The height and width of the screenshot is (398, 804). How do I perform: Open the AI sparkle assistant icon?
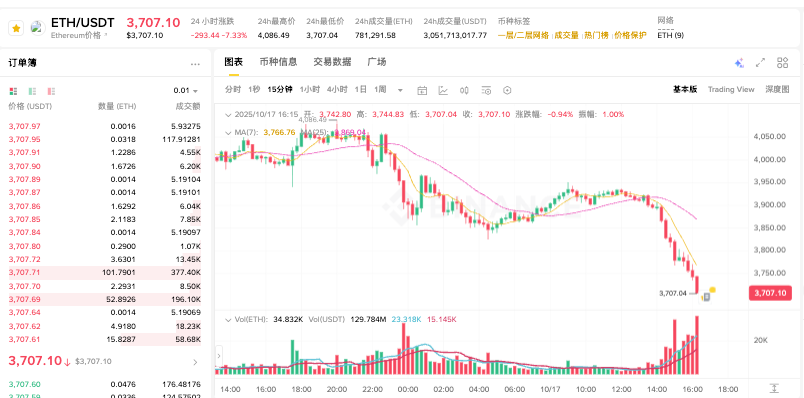click(x=739, y=63)
